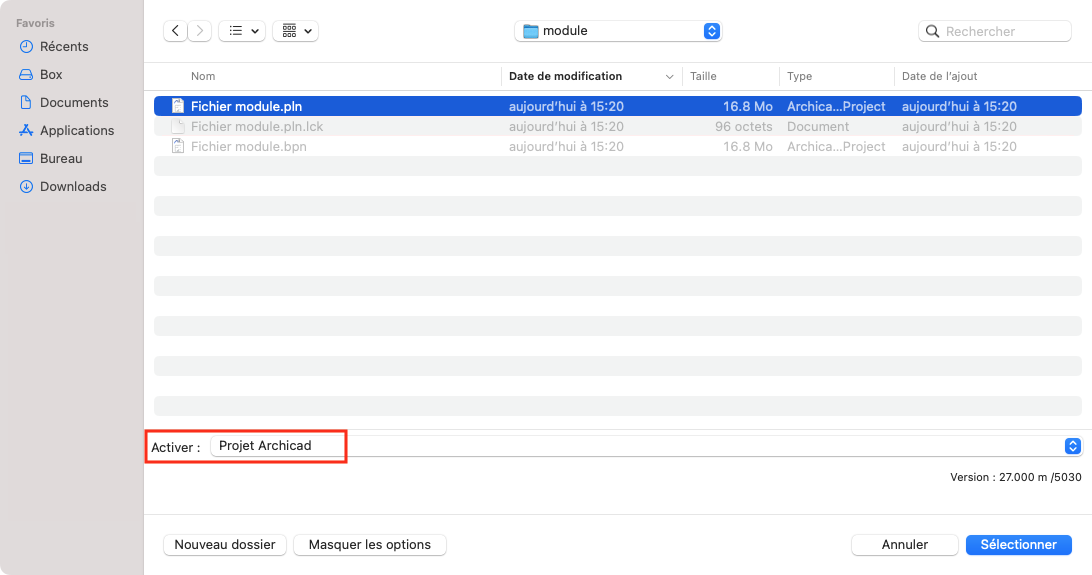Click the Applications sidebar icon
Viewport: 1092px width, 575px height.
click(x=26, y=130)
